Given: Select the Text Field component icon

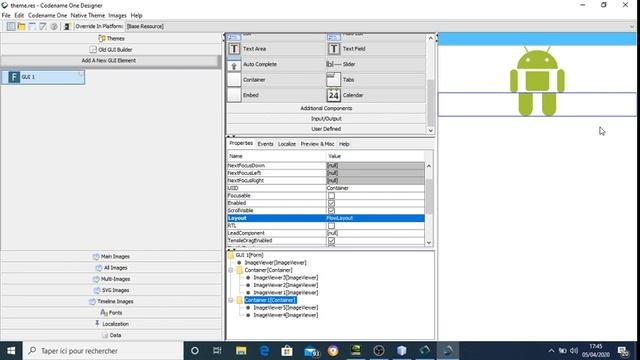Looking at the screenshot, I should [333, 49].
